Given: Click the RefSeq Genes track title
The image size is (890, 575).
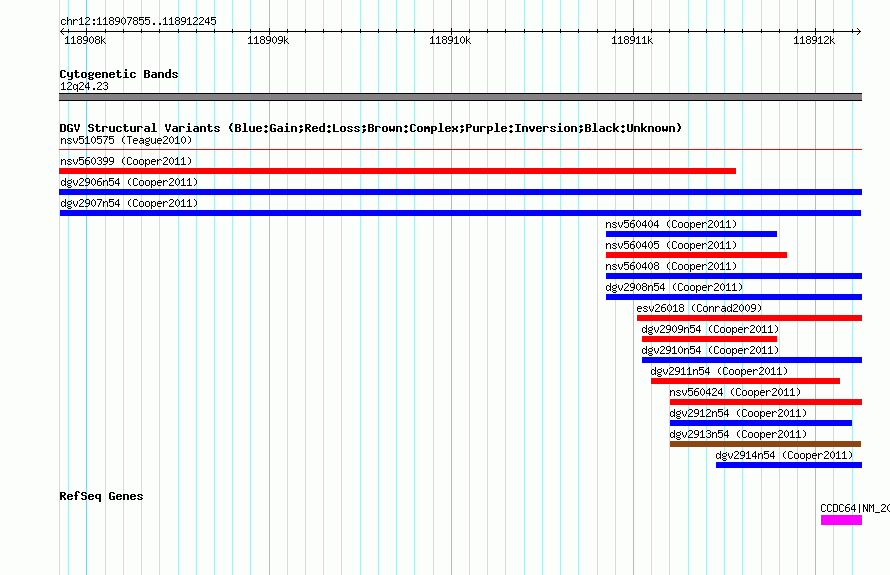Looking at the screenshot, I should (101, 496).
